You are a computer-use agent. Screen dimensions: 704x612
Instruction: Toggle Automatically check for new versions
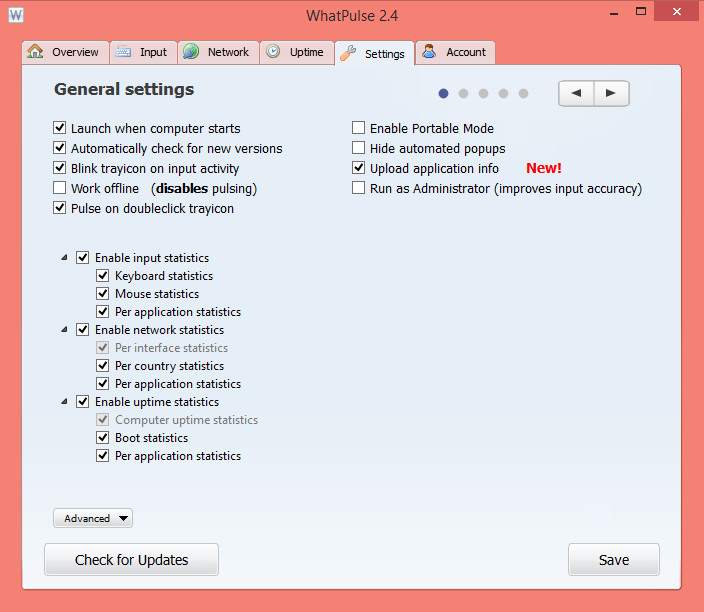pyautogui.click(x=60, y=148)
